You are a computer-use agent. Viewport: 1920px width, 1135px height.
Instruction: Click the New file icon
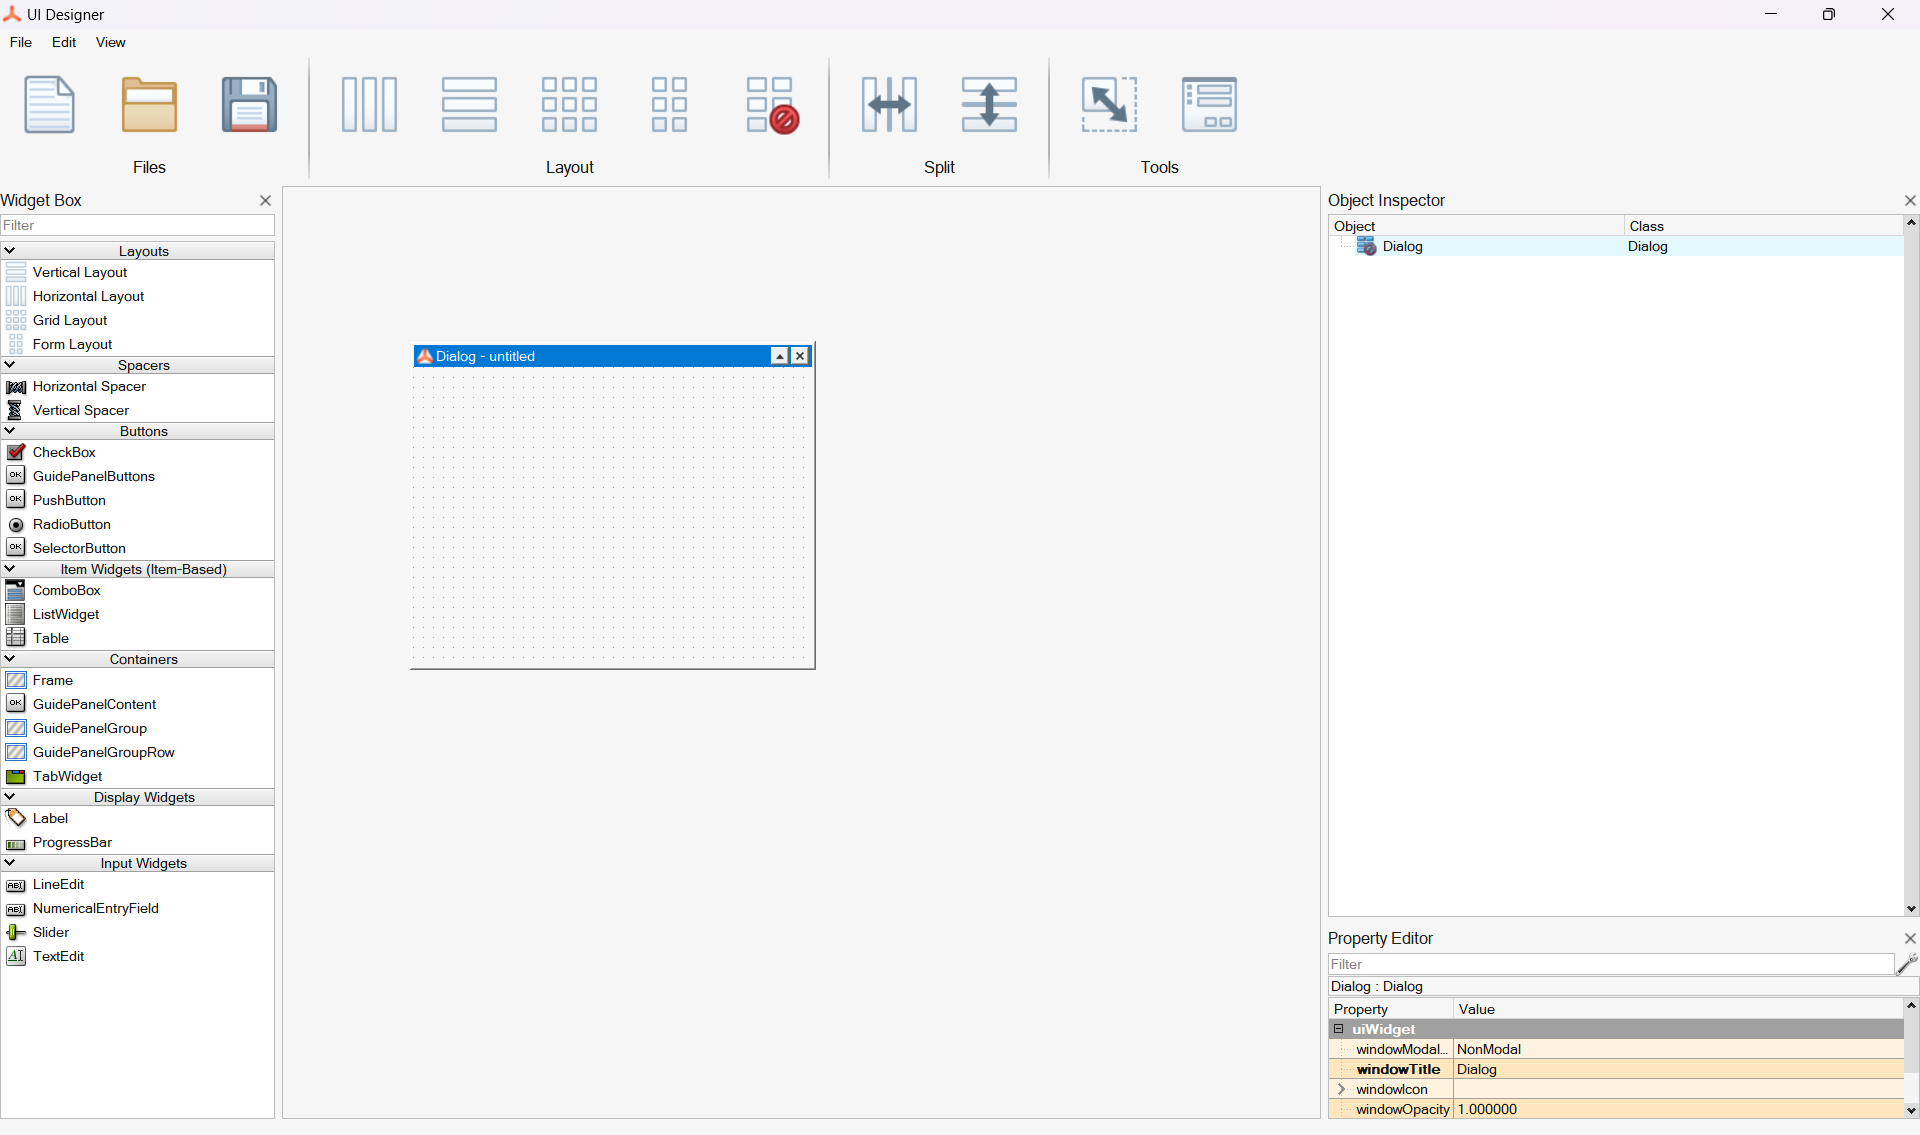pos(49,104)
